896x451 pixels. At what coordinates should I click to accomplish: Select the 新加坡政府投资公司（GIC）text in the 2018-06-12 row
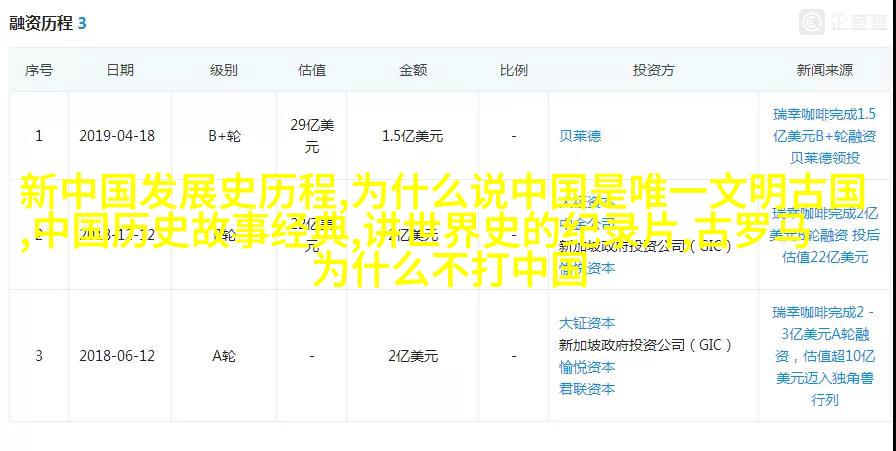[x=645, y=345]
